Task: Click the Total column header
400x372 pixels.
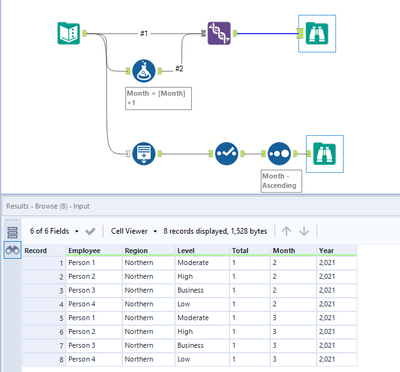Action: [x=250, y=251]
